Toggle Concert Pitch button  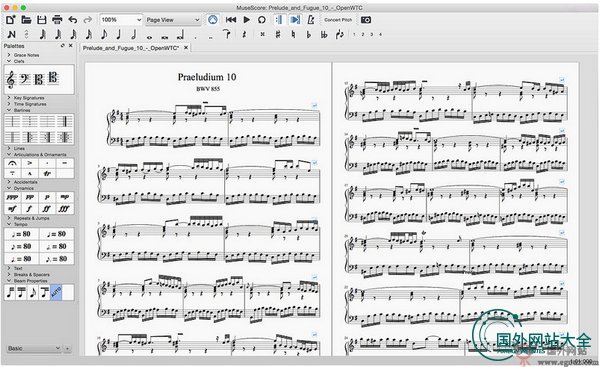(x=338, y=20)
